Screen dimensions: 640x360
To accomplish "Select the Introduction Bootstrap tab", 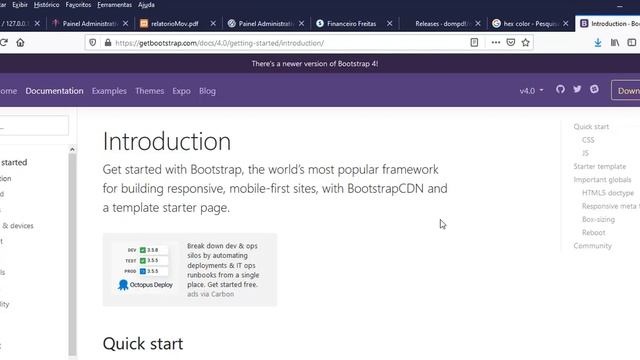I will [608, 24].
